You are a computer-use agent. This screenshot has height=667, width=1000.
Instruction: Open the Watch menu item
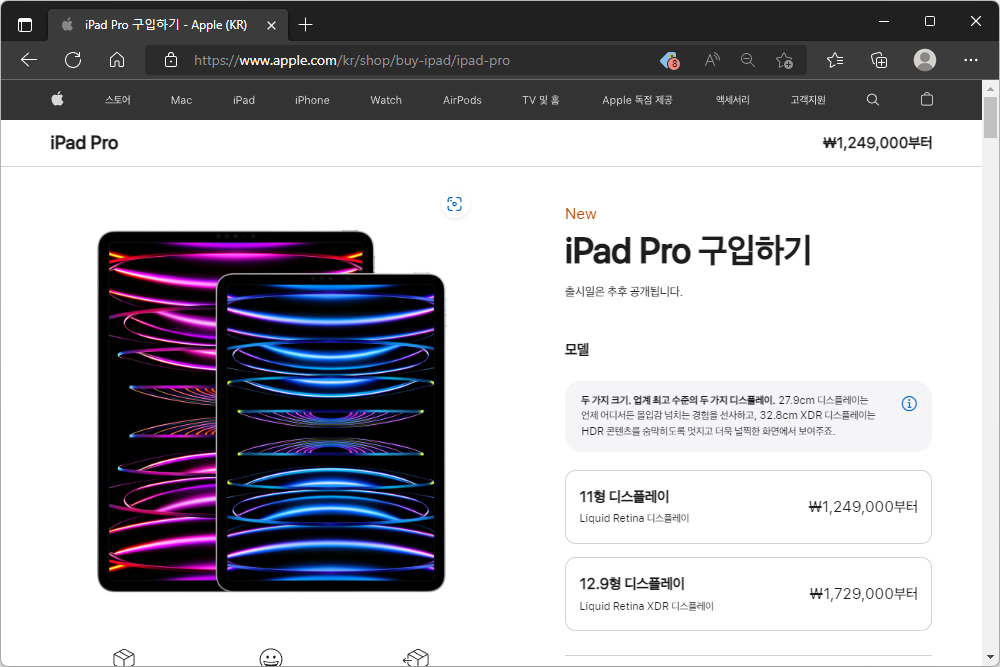click(386, 100)
